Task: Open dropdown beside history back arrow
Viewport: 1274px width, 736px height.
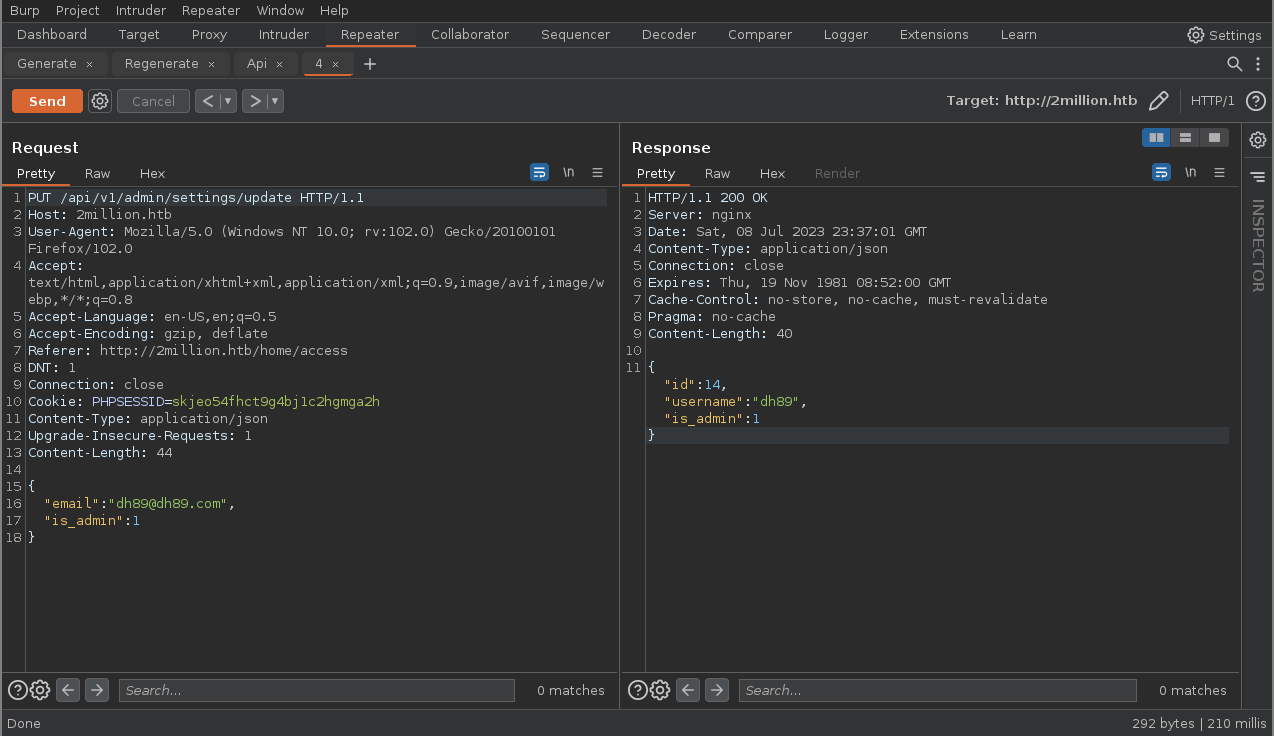Action: [x=229, y=101]
